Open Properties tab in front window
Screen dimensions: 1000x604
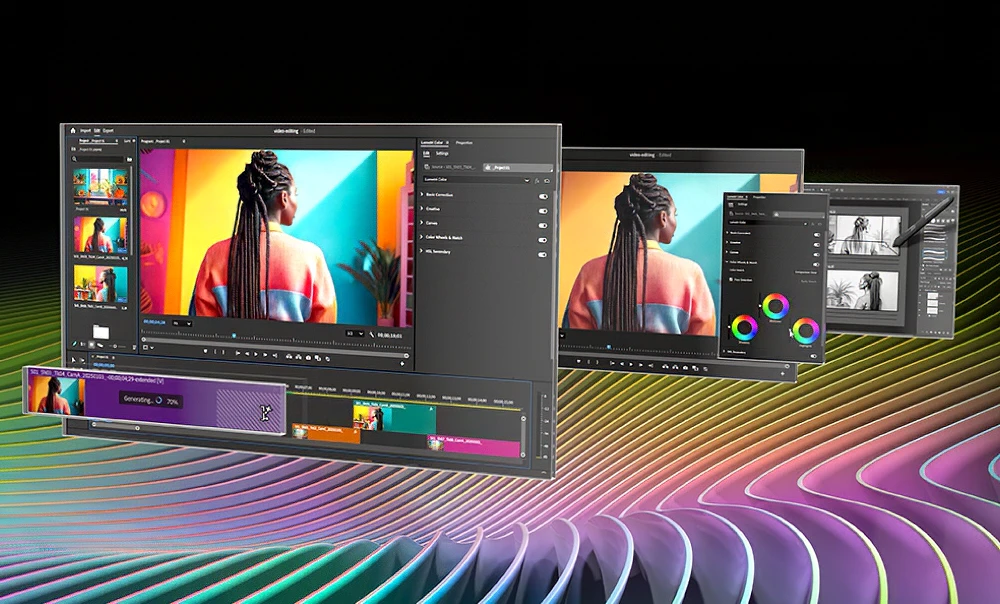point(464,143)
